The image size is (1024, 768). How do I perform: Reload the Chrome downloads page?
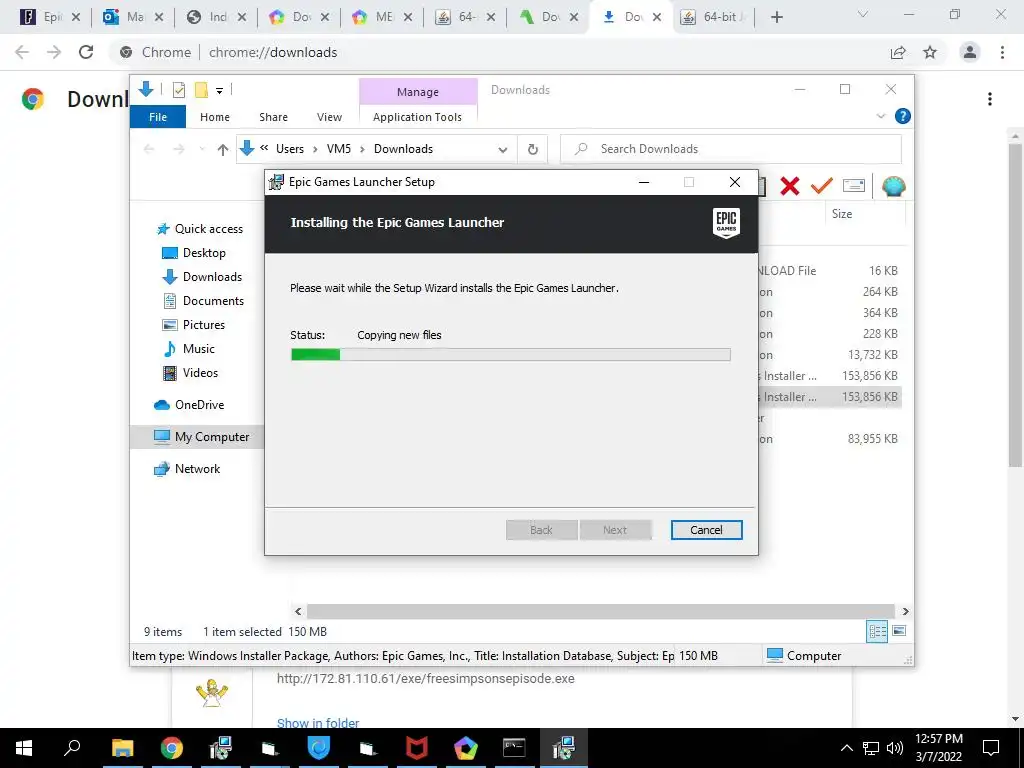86,52
